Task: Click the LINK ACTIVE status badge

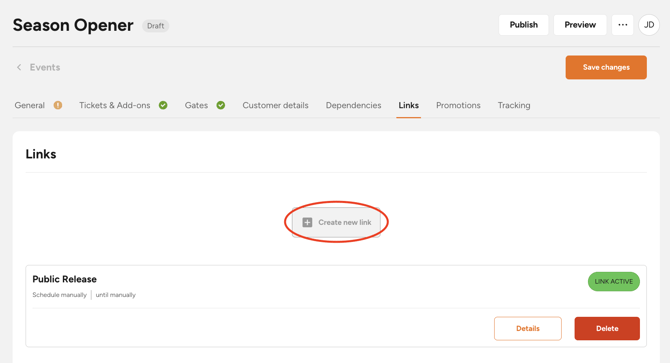Action: pyautogui.click(x=614, y=281)
